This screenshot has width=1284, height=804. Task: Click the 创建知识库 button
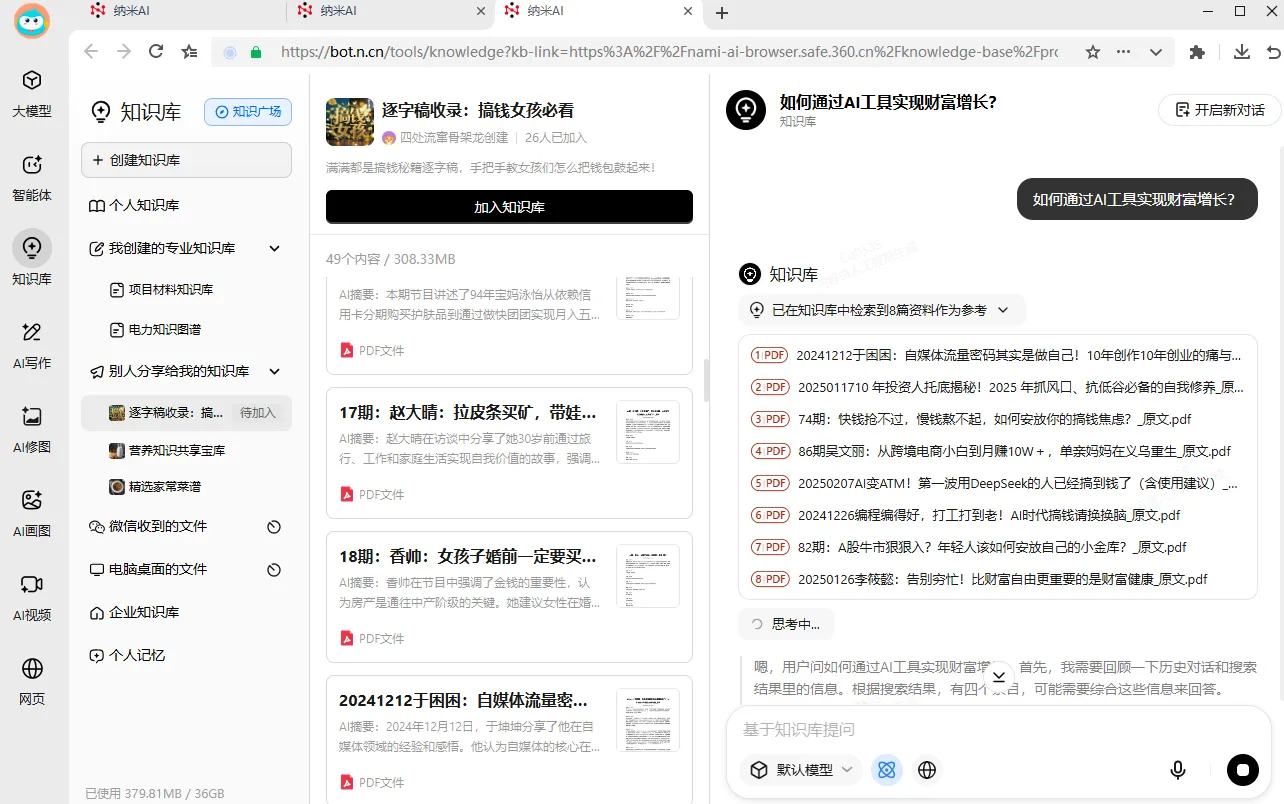coord(186,160)
